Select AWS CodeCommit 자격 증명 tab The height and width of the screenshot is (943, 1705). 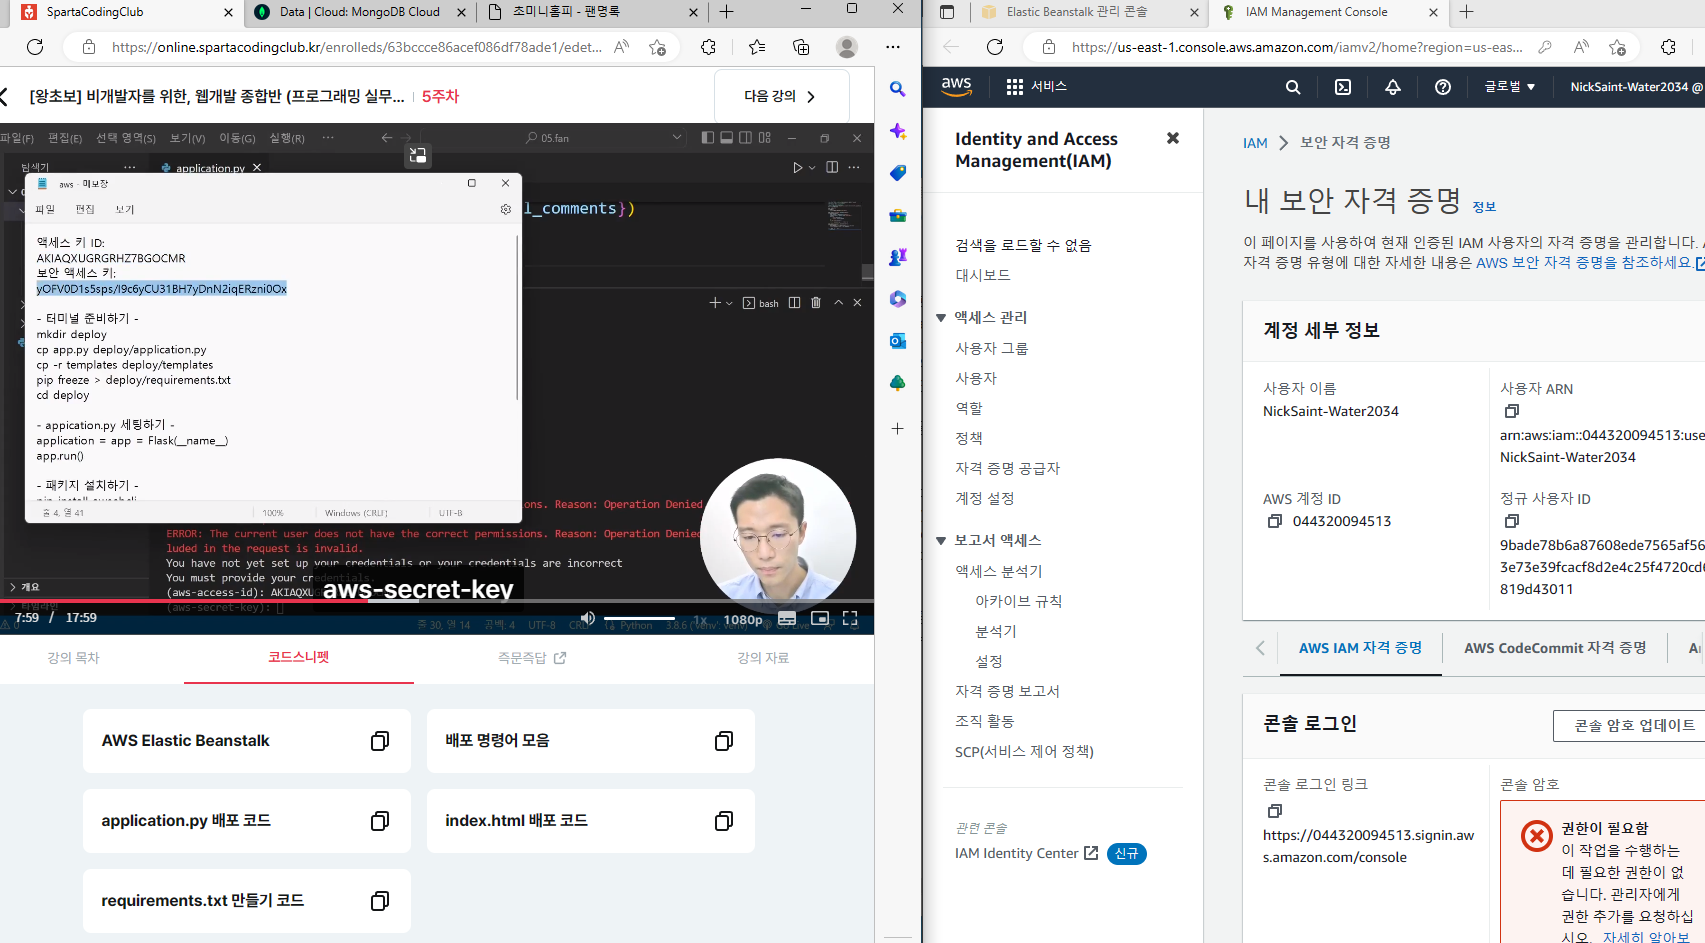(1555, 648)
